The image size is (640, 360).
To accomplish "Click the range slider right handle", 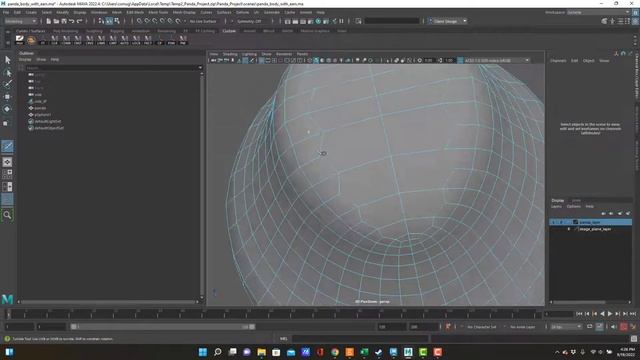I will pyautogui.click(x=252, y=327).
